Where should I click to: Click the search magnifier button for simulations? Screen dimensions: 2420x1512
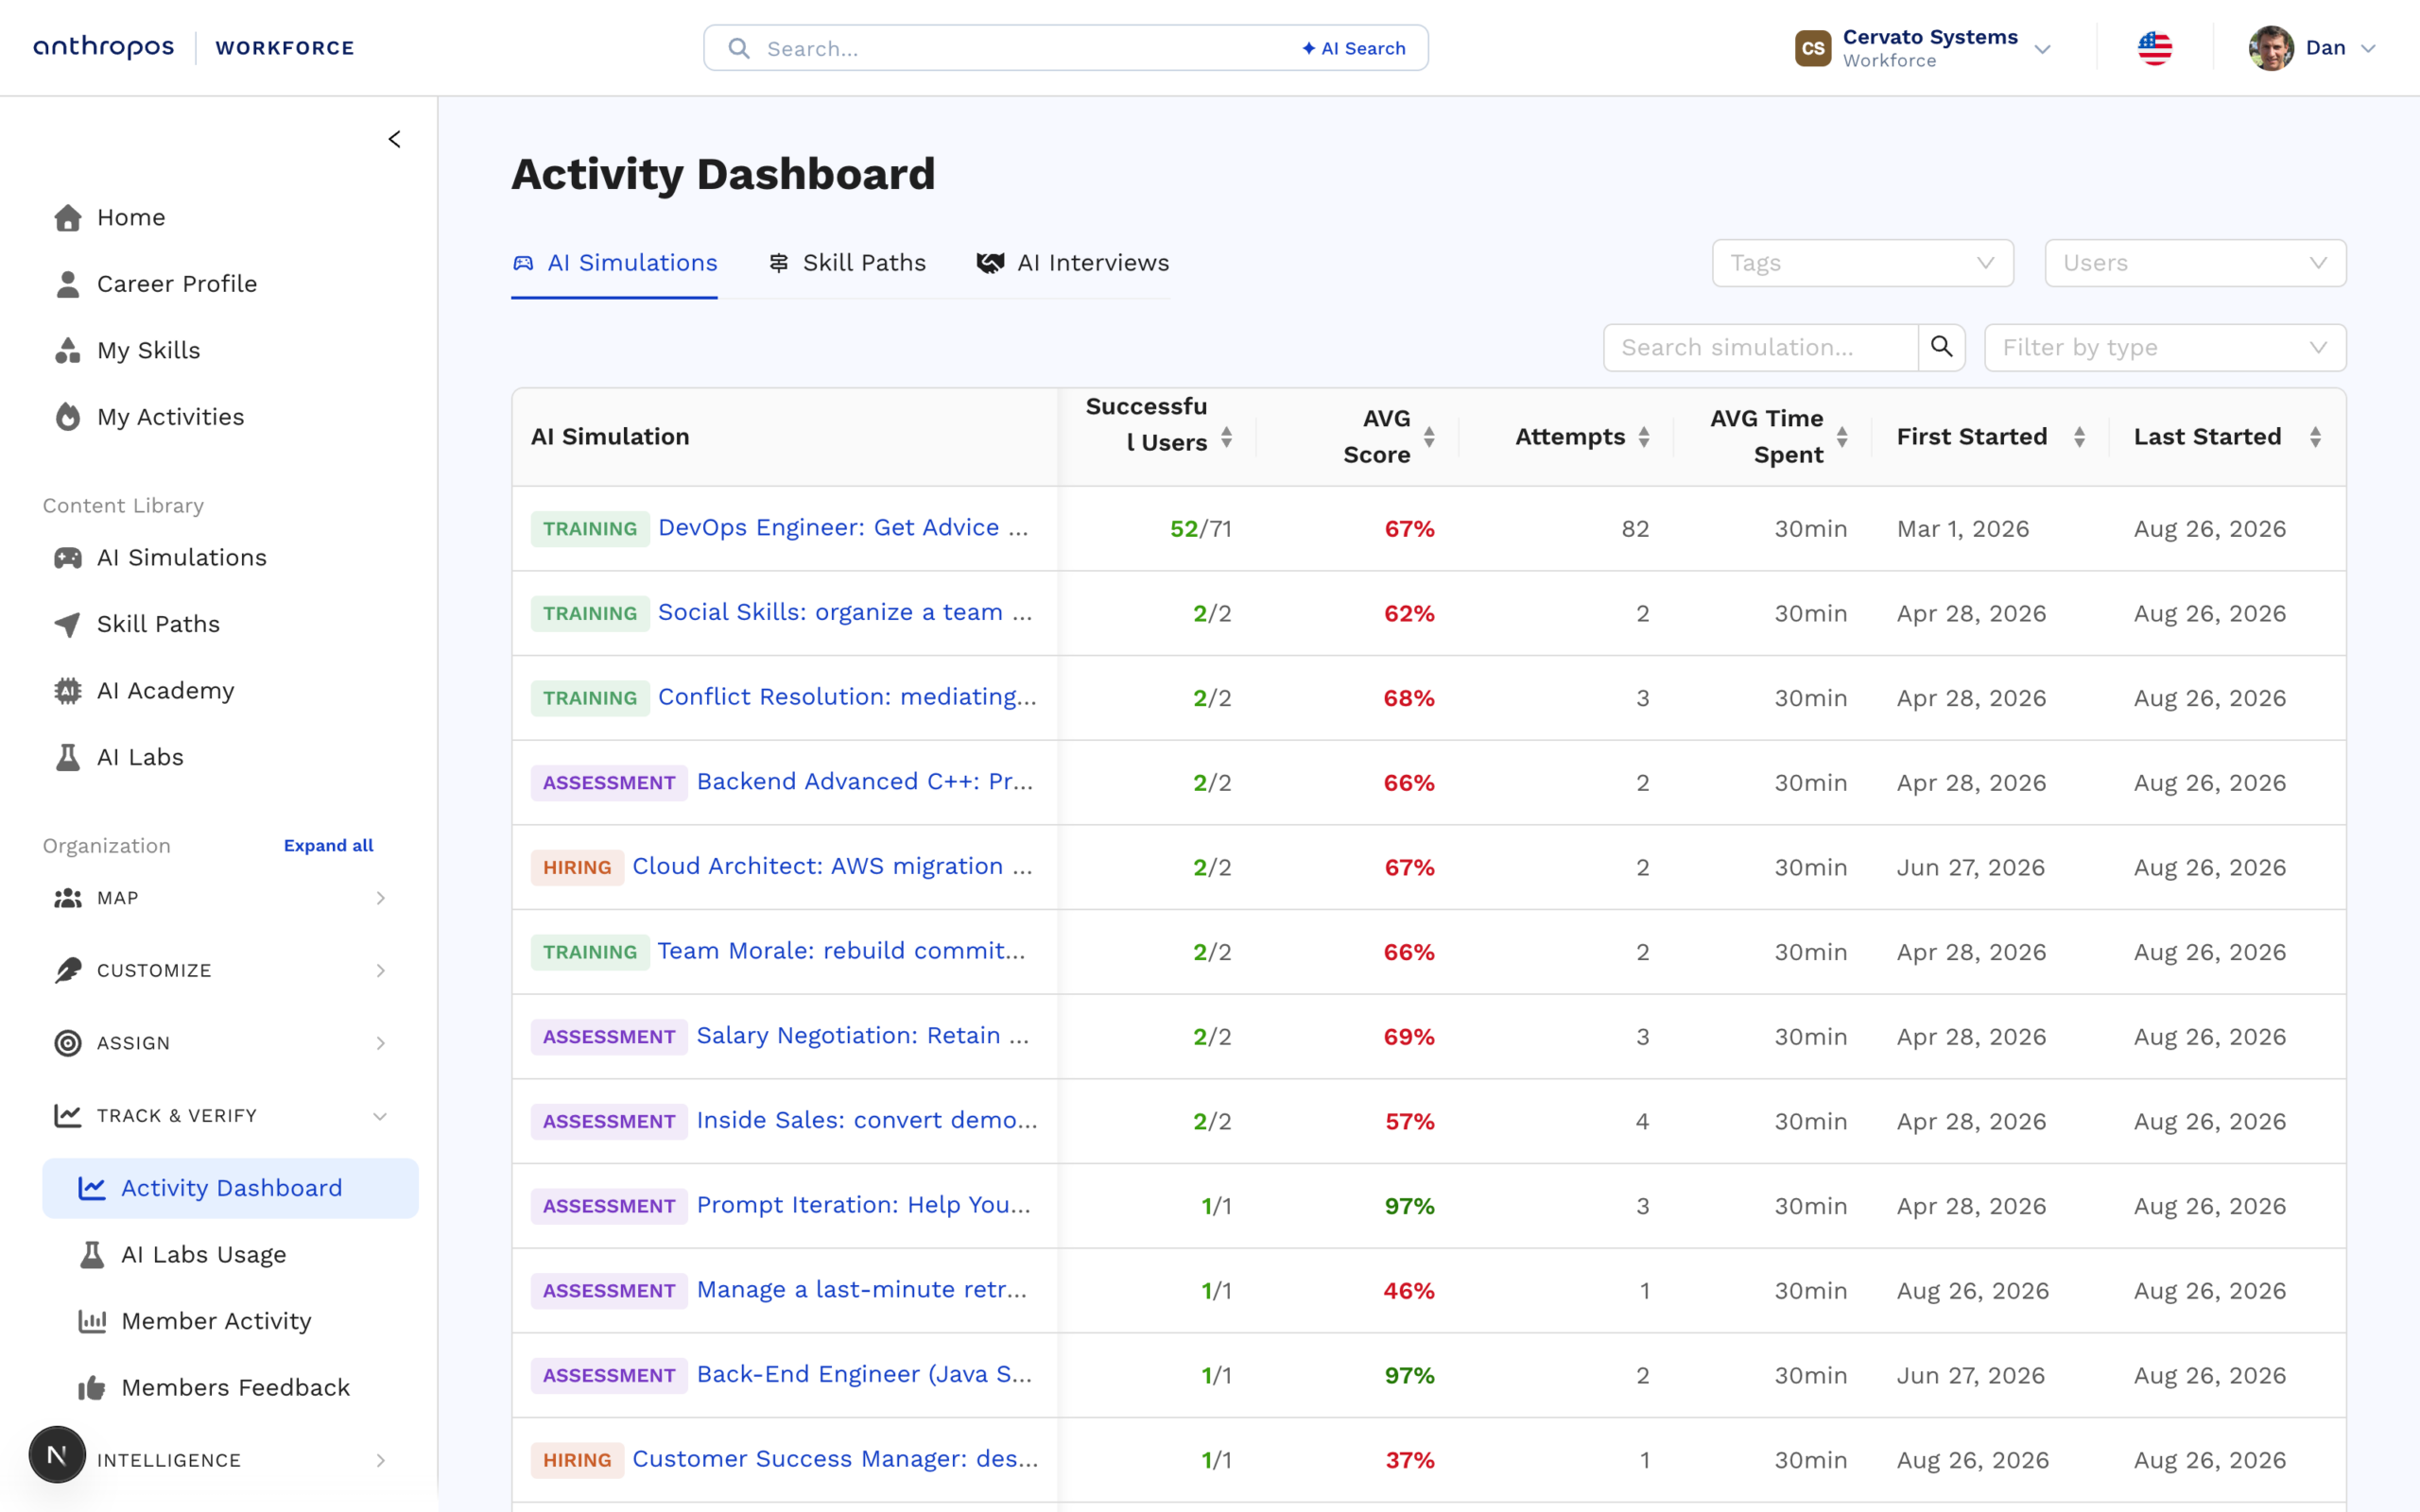tap(1941, 347)
